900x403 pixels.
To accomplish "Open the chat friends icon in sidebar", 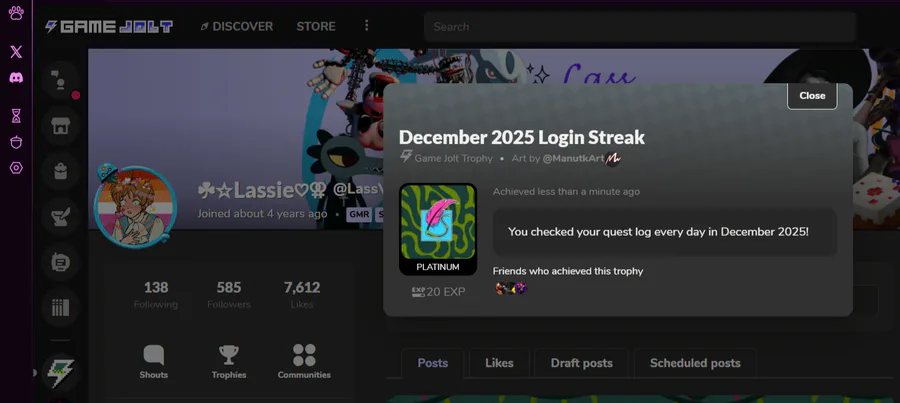I will (x=60, y=80).
